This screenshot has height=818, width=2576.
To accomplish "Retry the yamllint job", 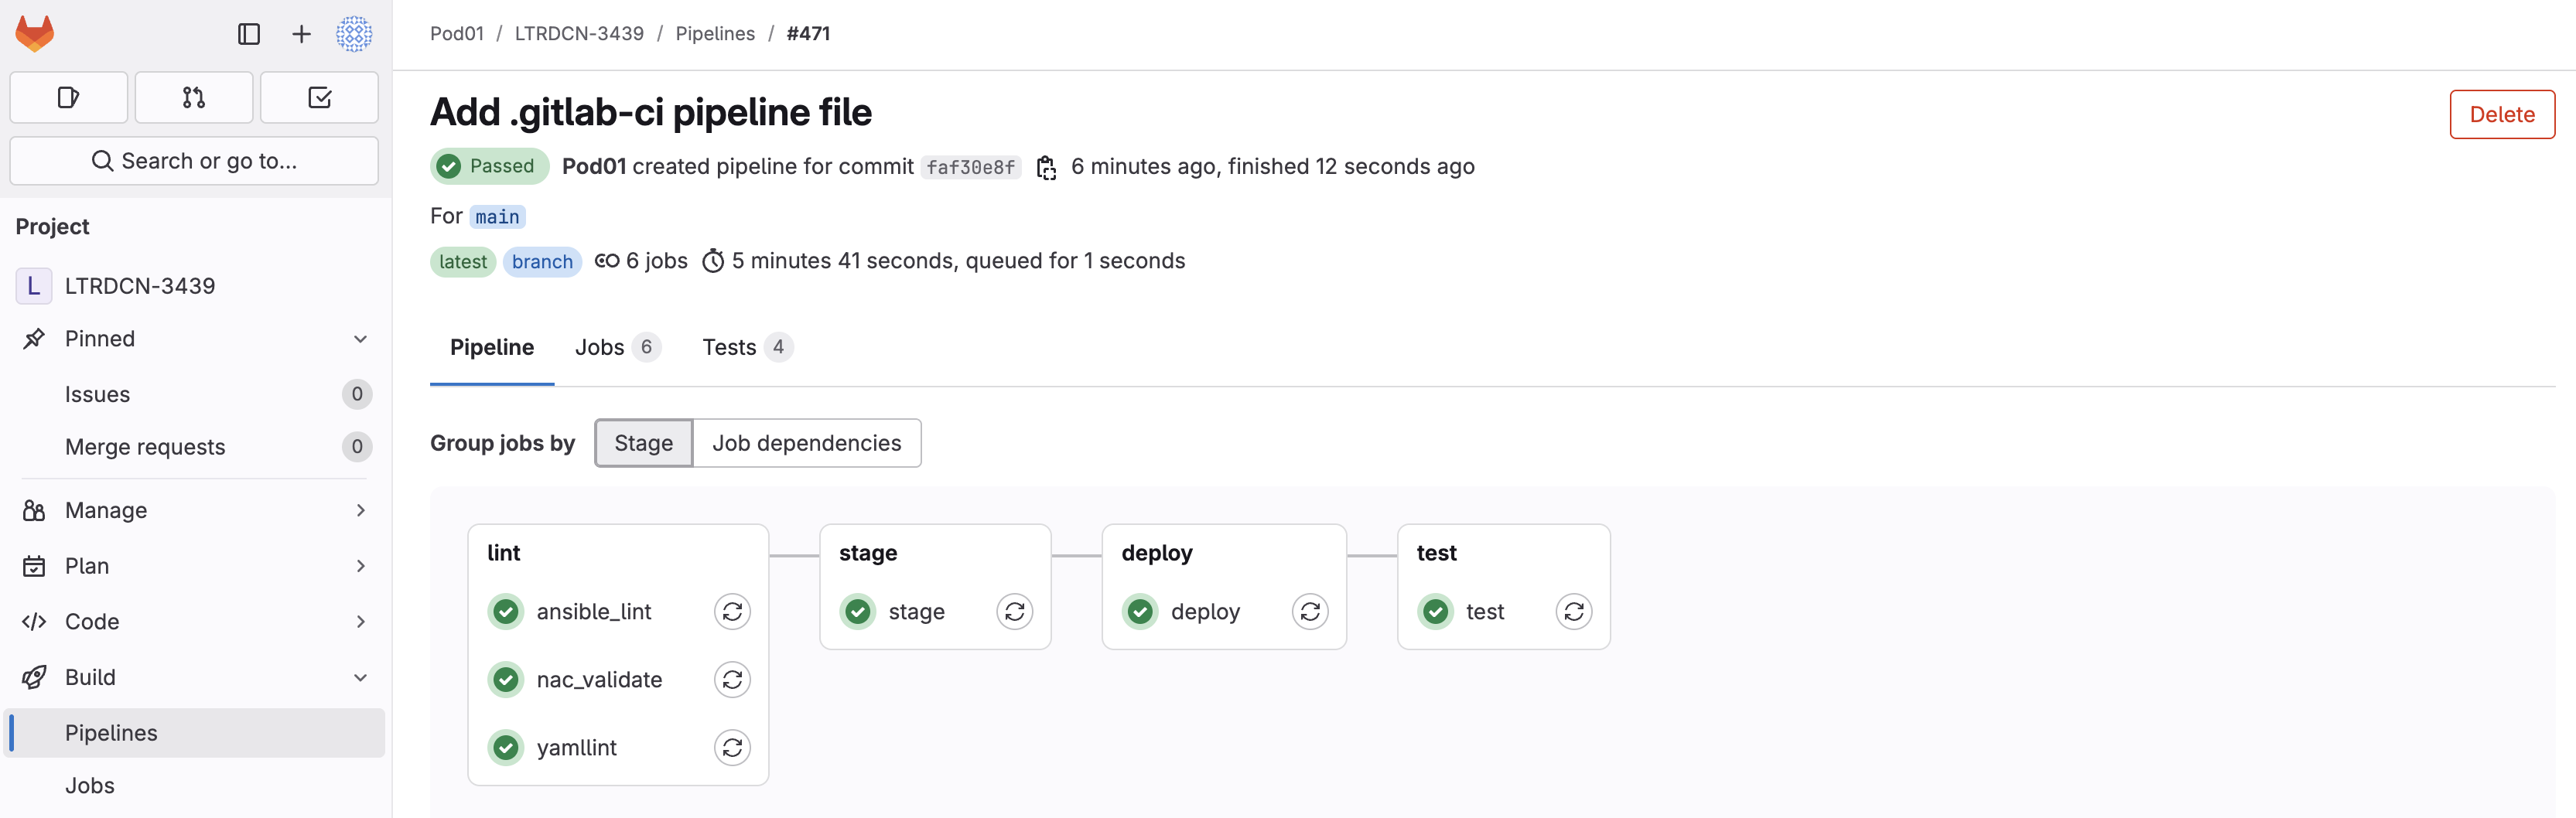I will (x=732, y=747).
